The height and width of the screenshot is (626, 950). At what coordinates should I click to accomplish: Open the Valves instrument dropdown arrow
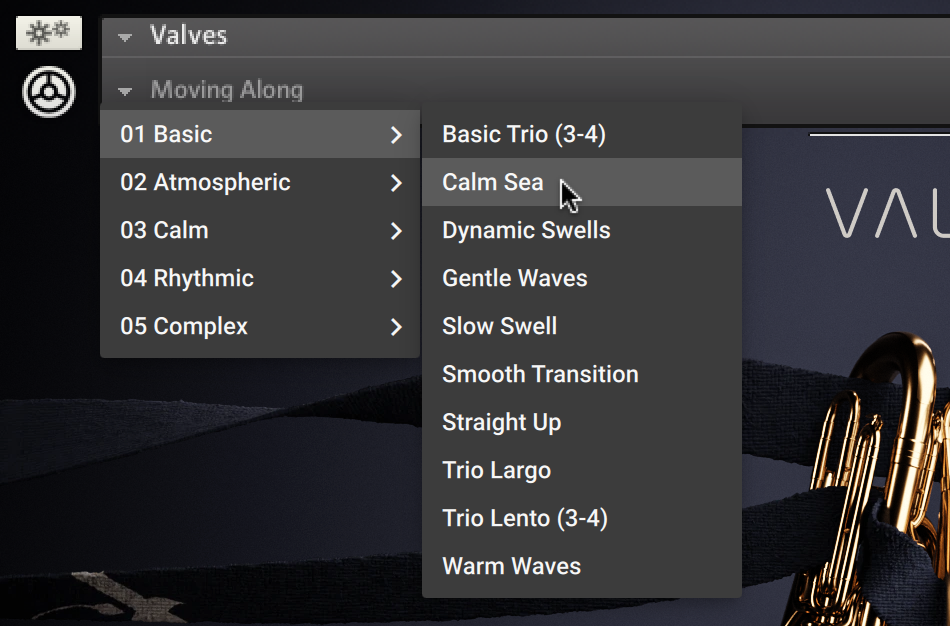[x=125, y=37]
